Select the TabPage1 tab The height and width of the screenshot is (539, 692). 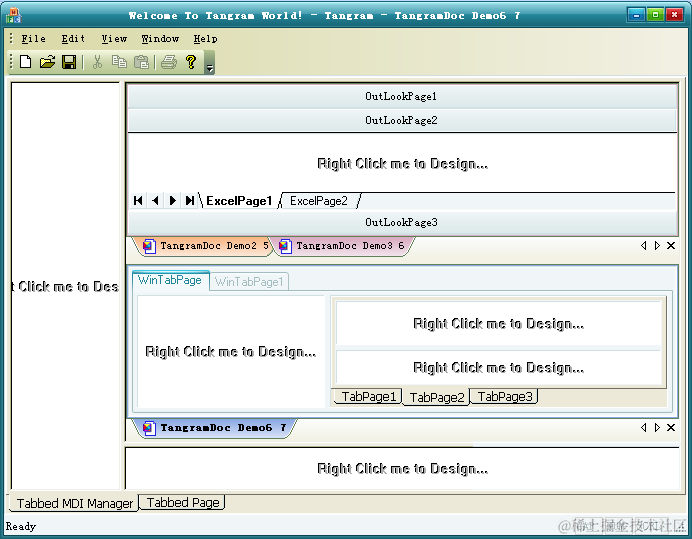[x=369, y=397]
